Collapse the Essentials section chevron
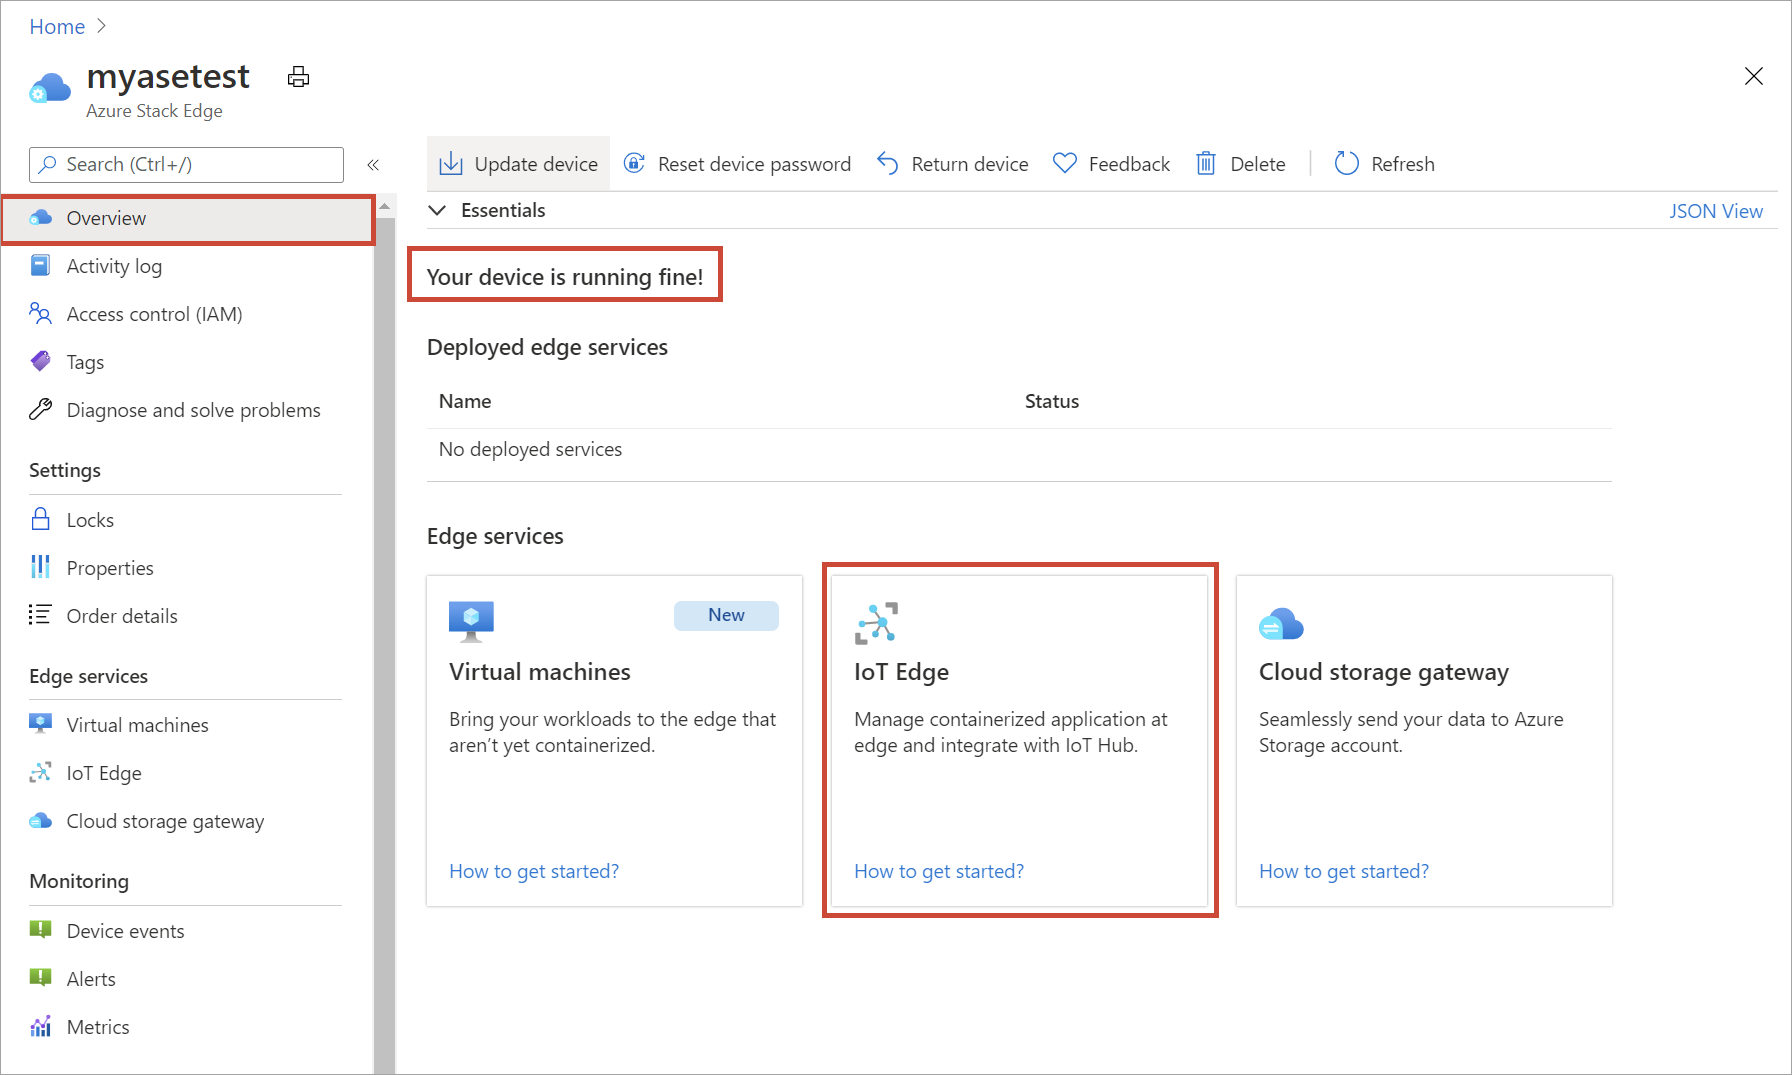 pyautogui.click(x=437, y=210)
